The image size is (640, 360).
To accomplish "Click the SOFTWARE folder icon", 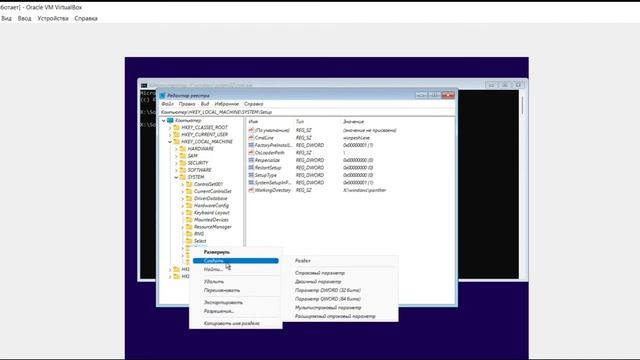I will [x=183, y=170].
